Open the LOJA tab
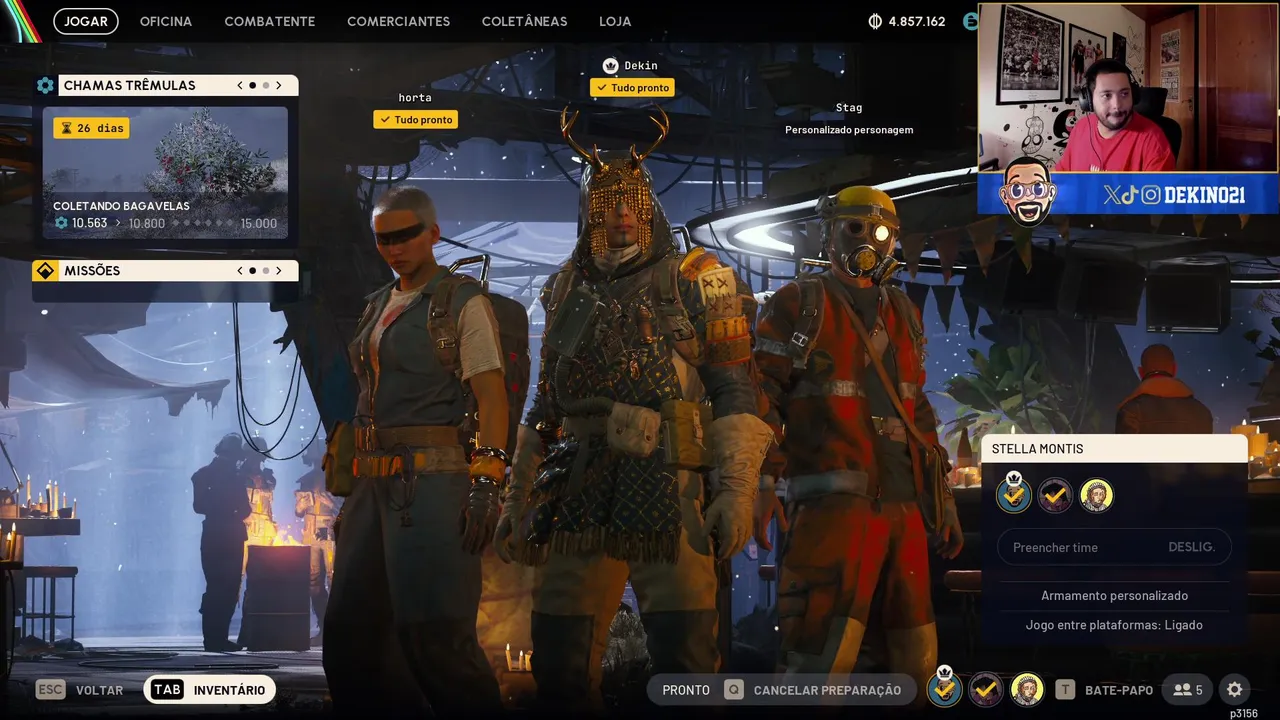This screenshot has width=1280, height=720. coord(615,21)
